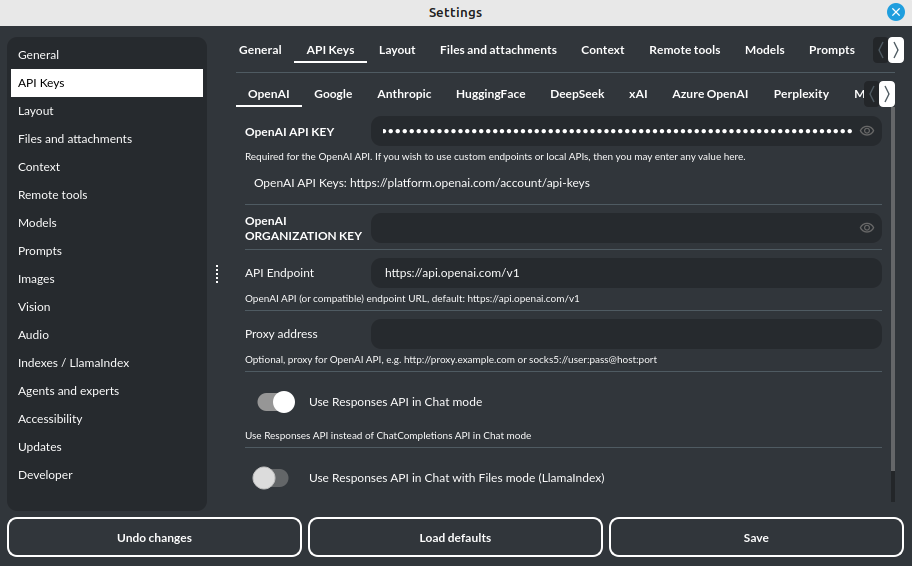Reveal the OpenAI API key with eye icon

point(867,131)
